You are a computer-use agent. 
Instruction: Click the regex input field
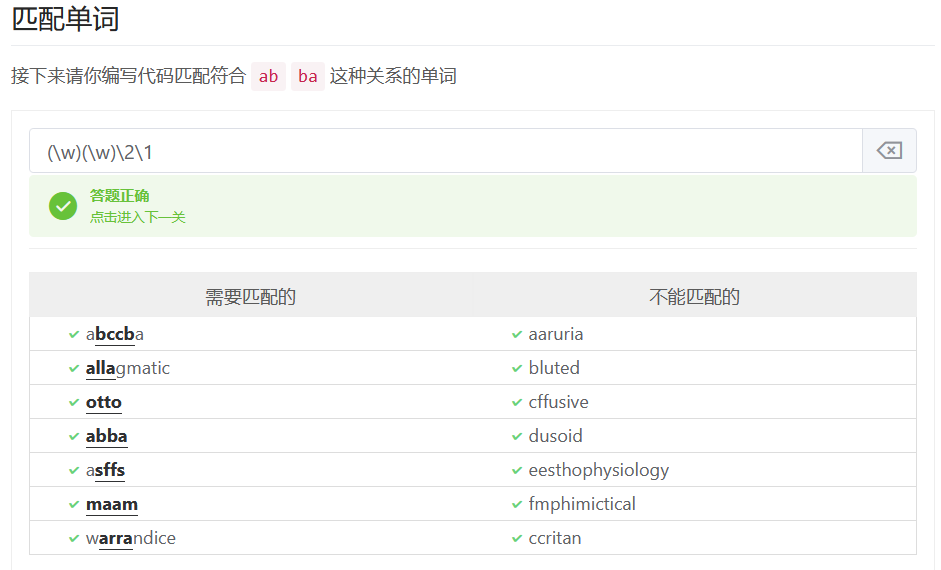click(445, 151)
